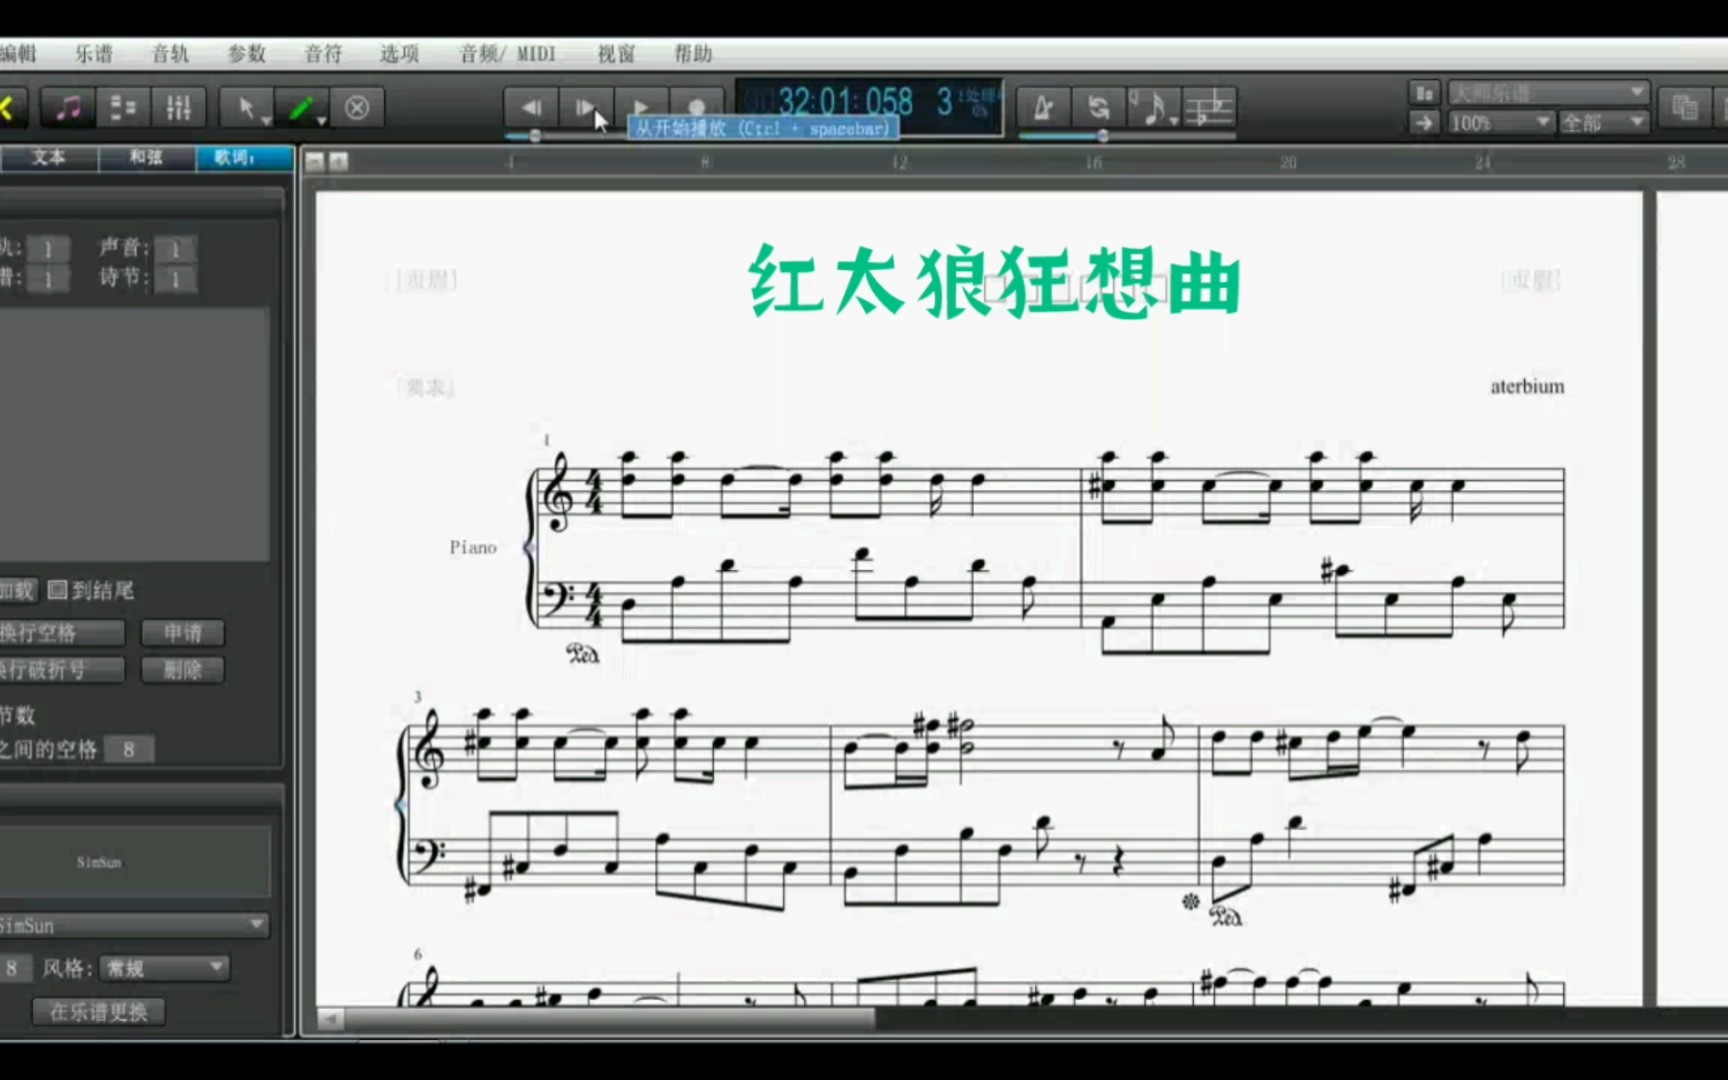Select the arrow pointer tool
Viewport: 1728px width, 1080px height.
coord(247,107)
